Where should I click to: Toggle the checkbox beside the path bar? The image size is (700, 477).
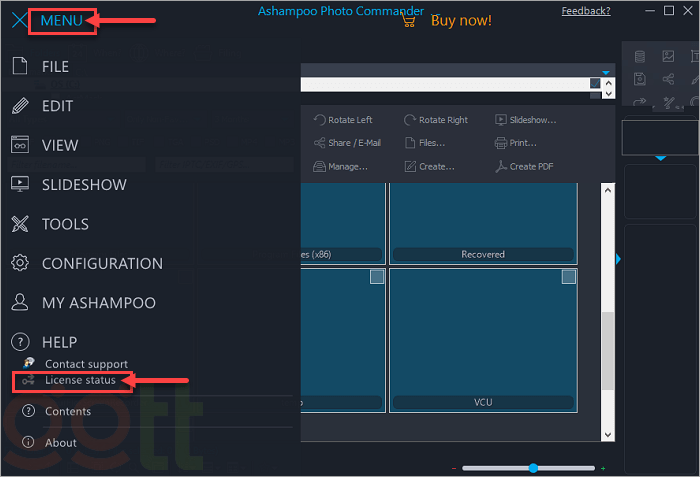click(x=595, y=83)
